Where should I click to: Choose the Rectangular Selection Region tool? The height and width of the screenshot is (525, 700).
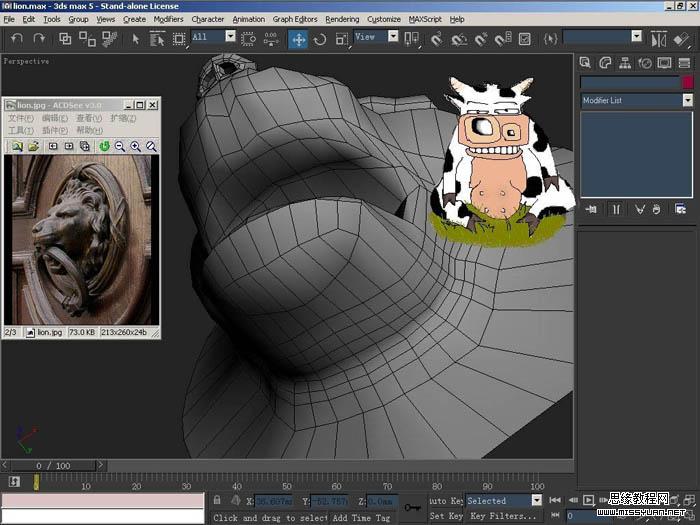(x=179, y=39)
